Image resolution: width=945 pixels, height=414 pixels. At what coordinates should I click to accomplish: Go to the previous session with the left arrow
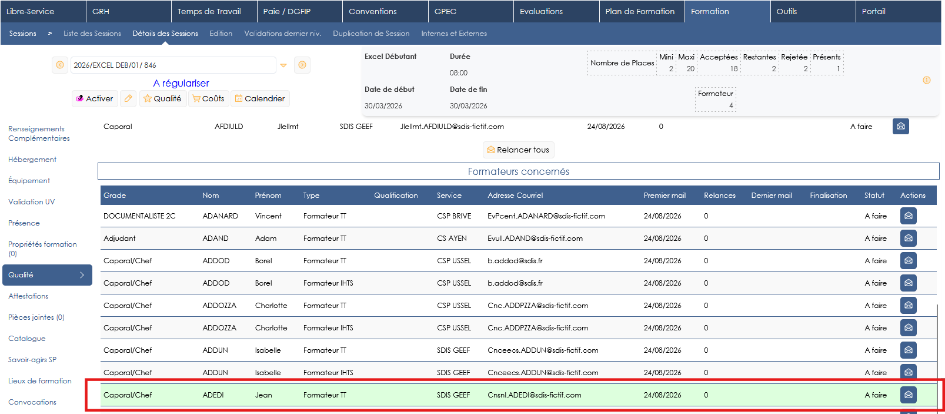coord(60,64)
